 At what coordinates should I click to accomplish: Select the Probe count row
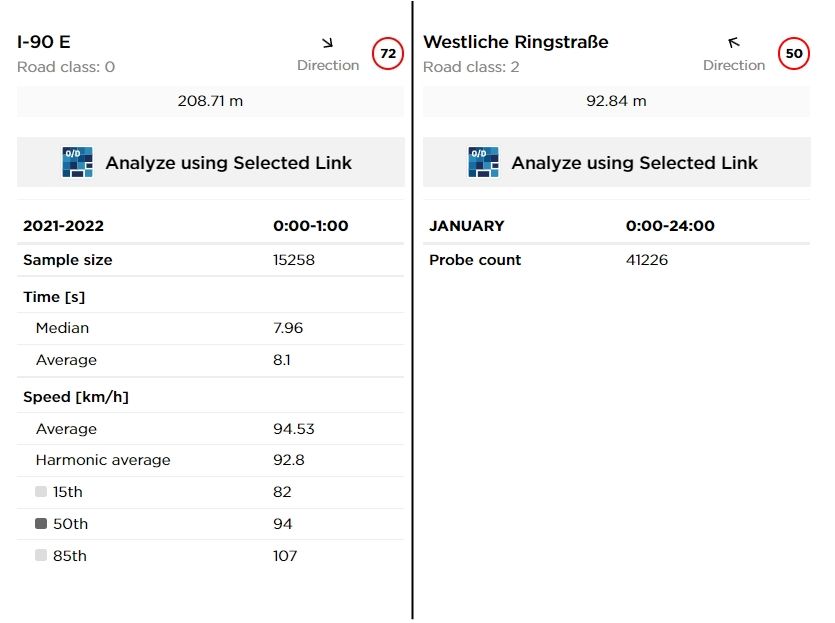click(x=617, y=260)
